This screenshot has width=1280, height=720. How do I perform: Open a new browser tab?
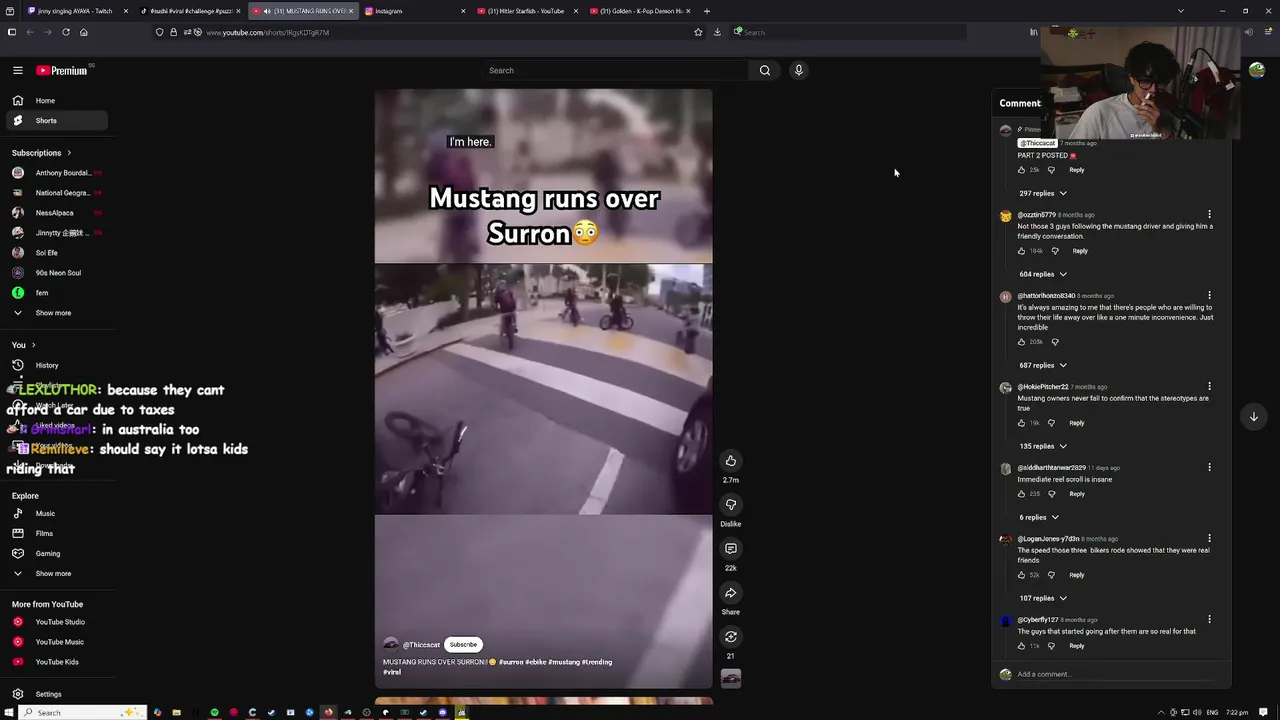pos(707,11)
